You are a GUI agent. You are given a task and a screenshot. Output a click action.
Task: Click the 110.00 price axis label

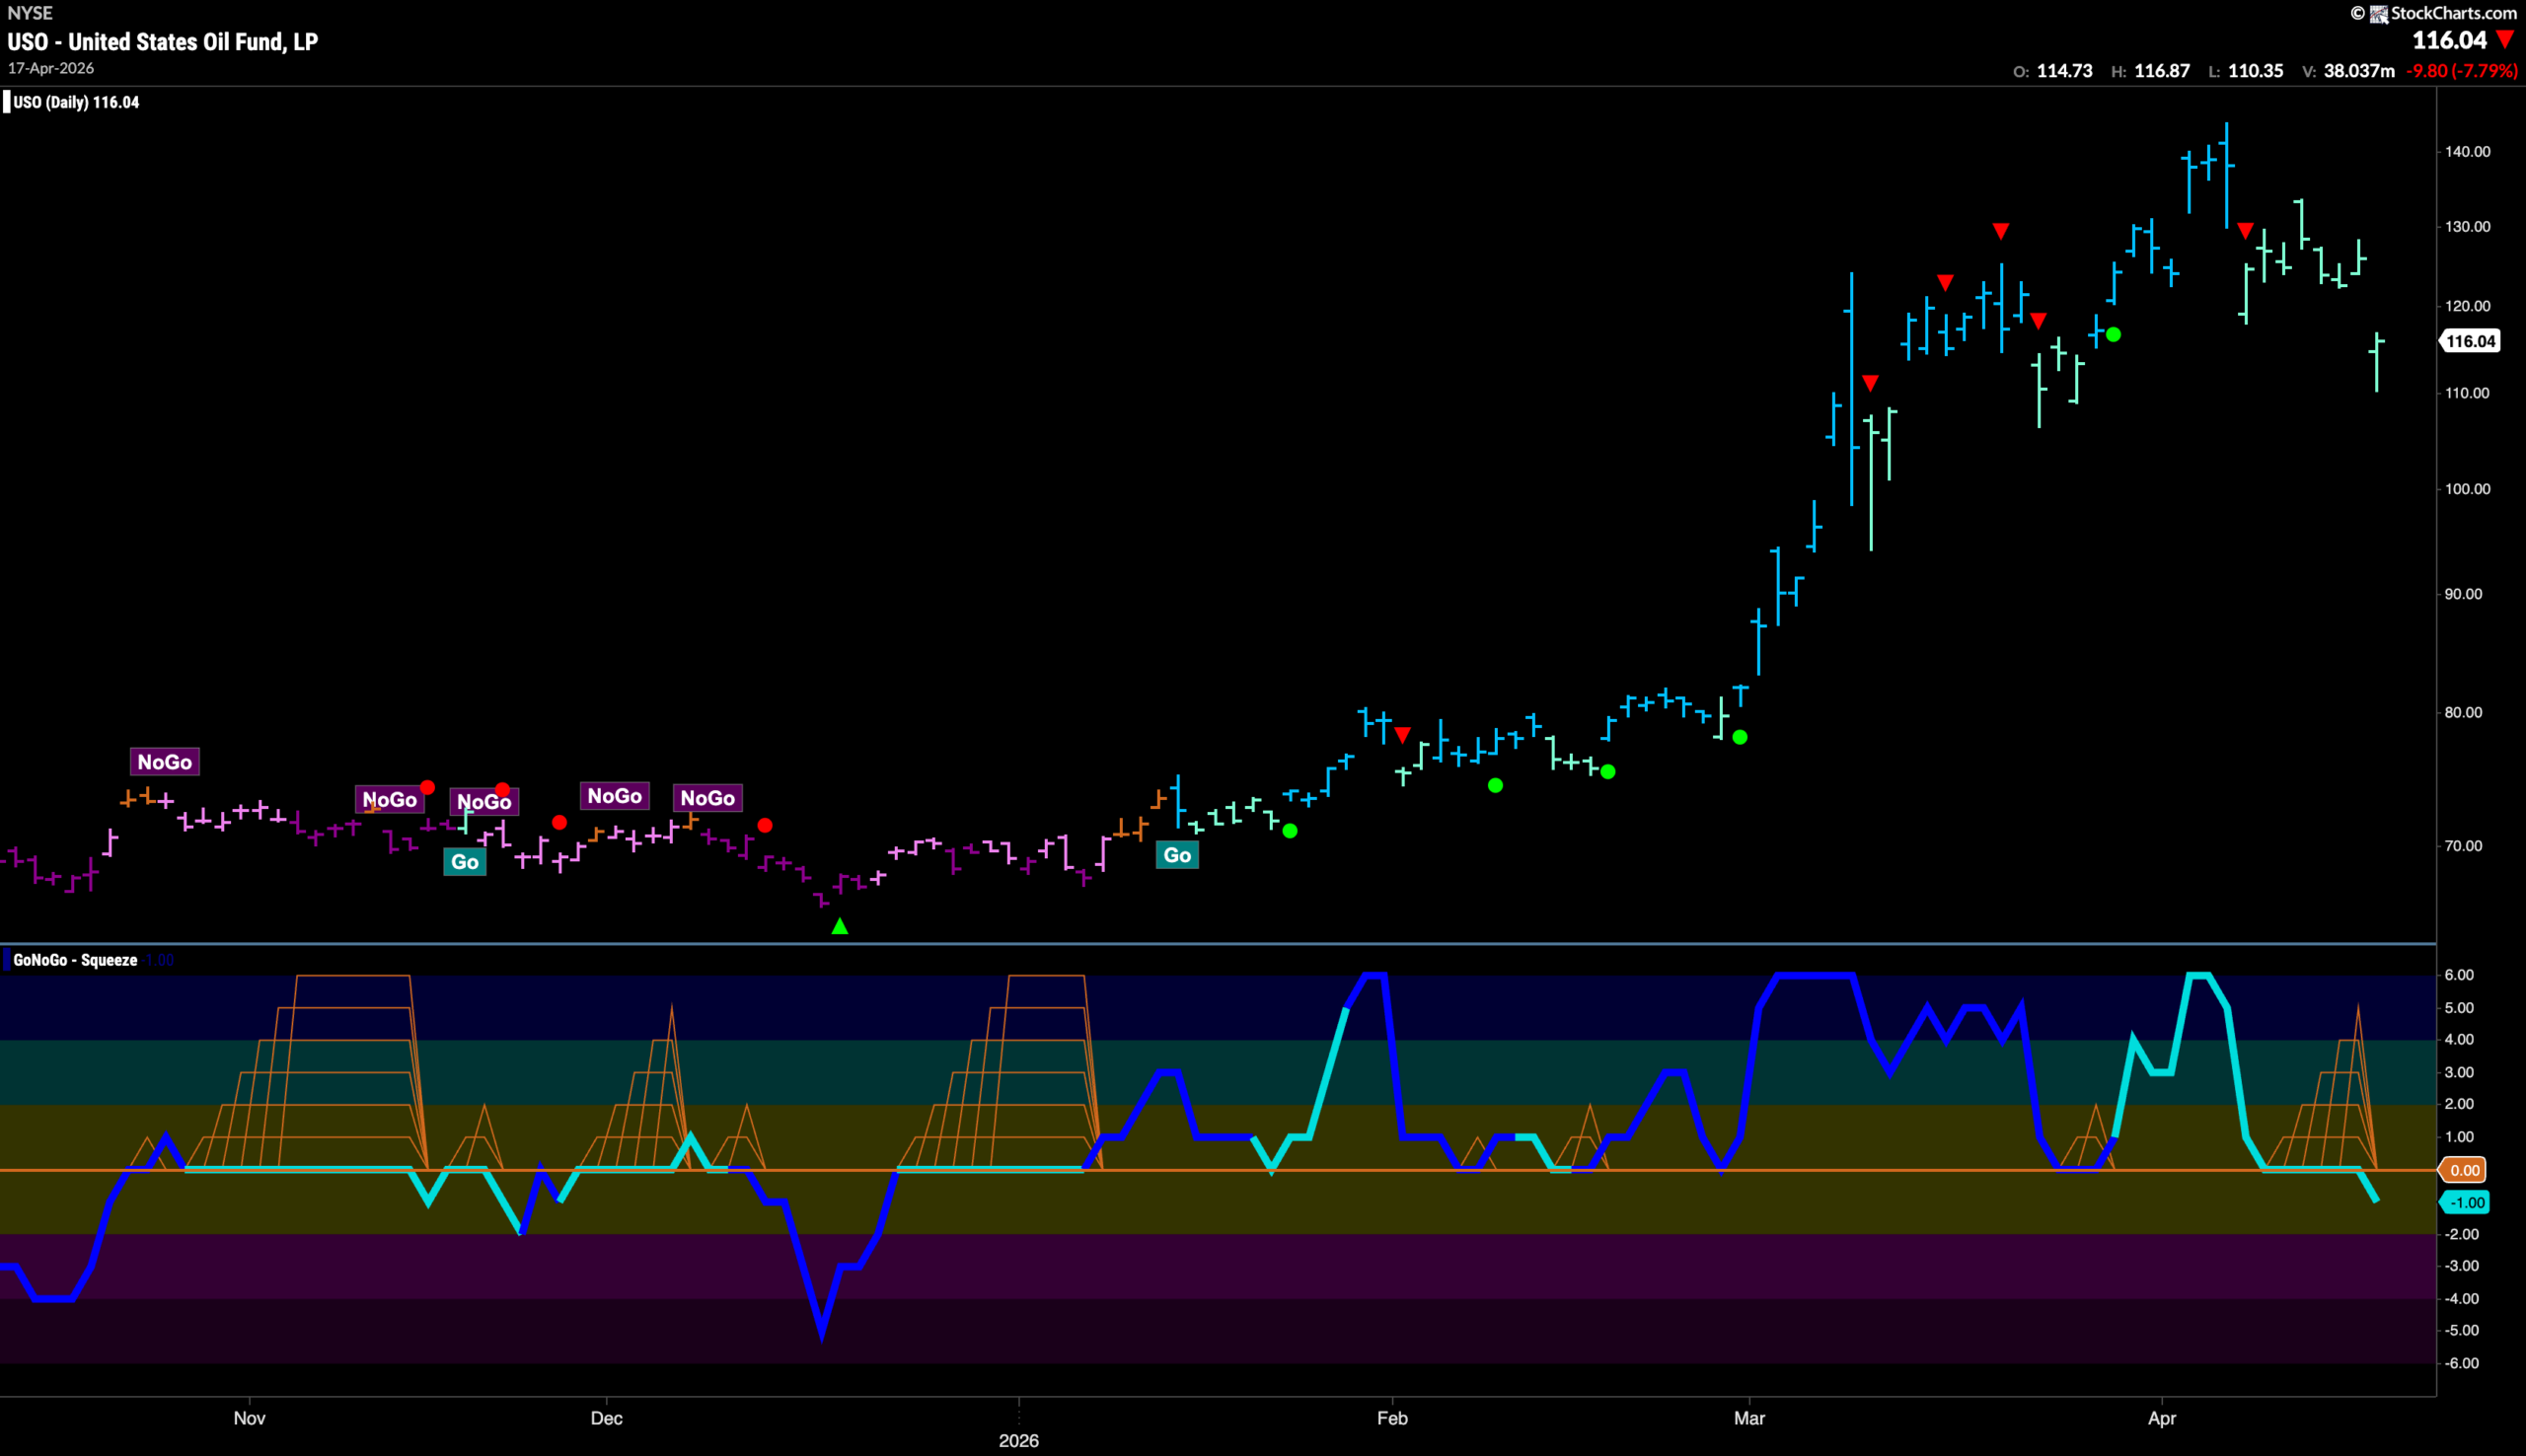click(x=2467, y=393)
